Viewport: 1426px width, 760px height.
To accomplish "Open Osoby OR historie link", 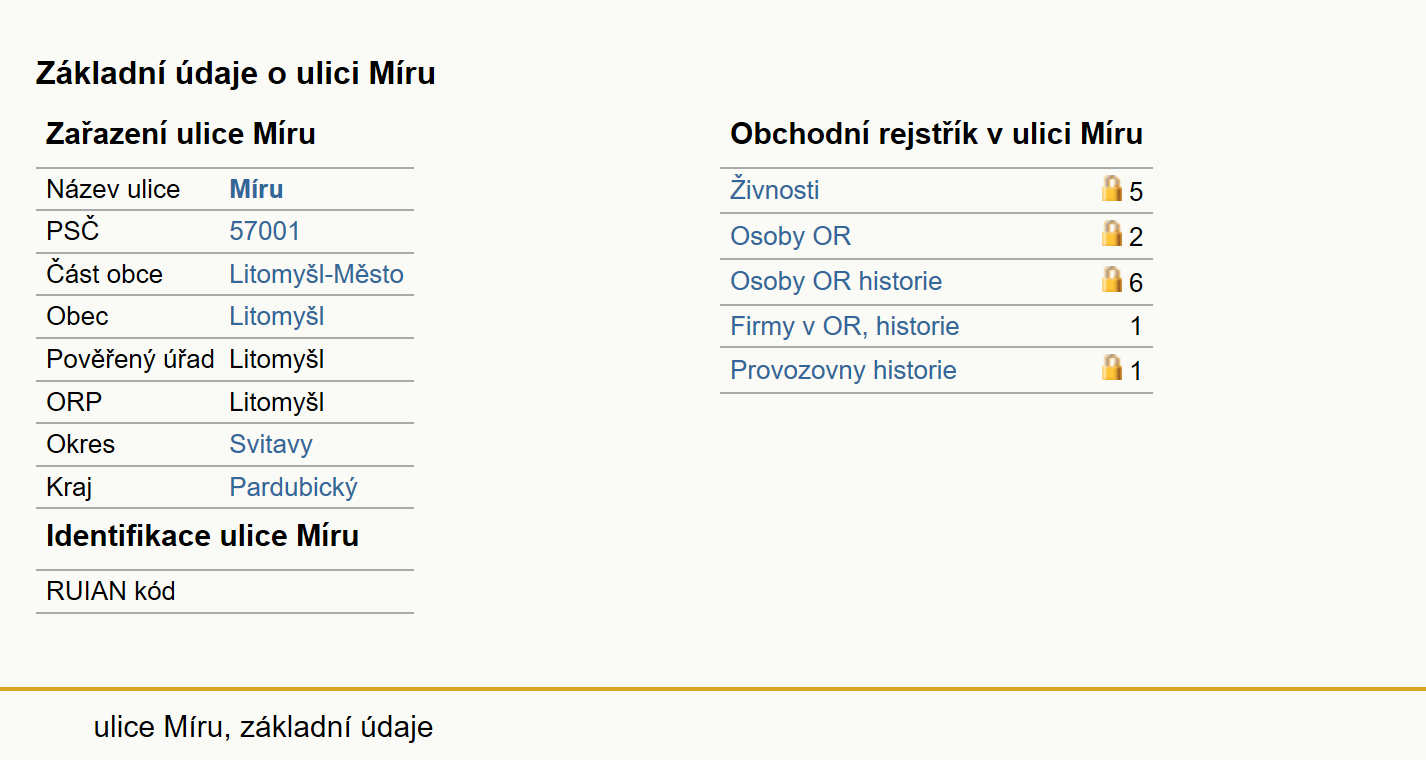I will tap(836, 281).
